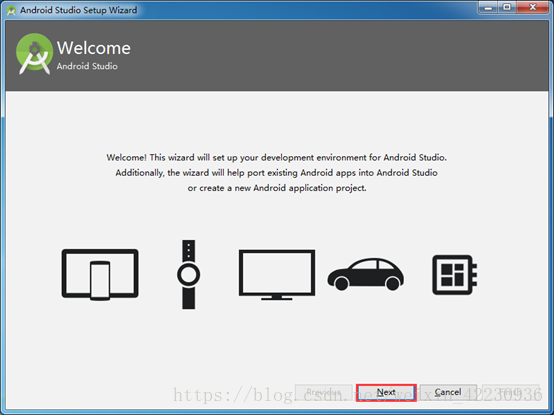
Task: Click the Android Things chip icon
Action: click(x=455, y=275)
